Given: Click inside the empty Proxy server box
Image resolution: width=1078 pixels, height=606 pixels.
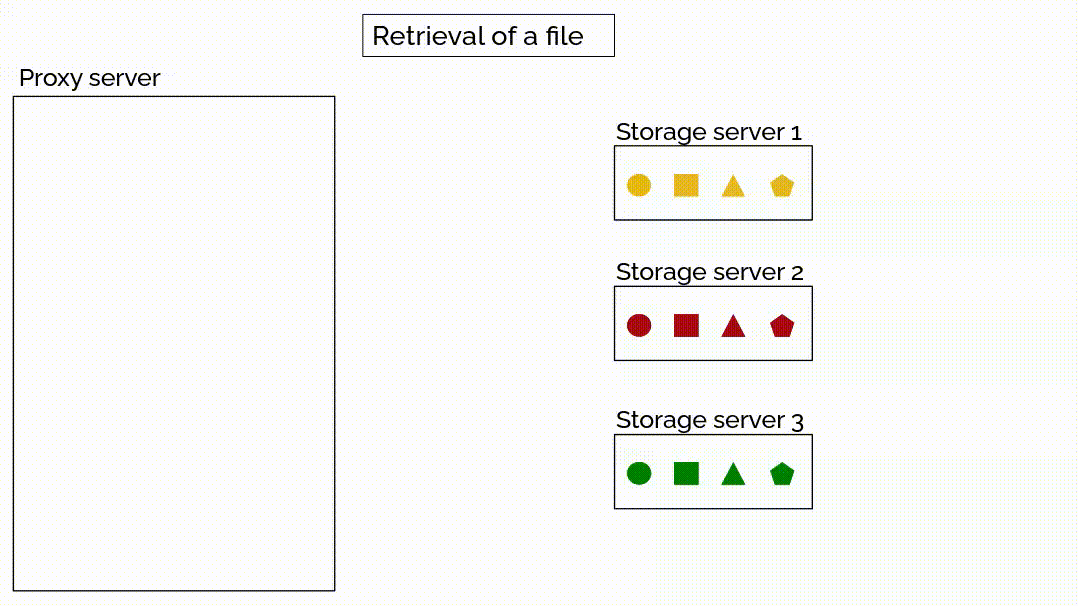Looking at the screenshot, I should (x=174, y=343).
